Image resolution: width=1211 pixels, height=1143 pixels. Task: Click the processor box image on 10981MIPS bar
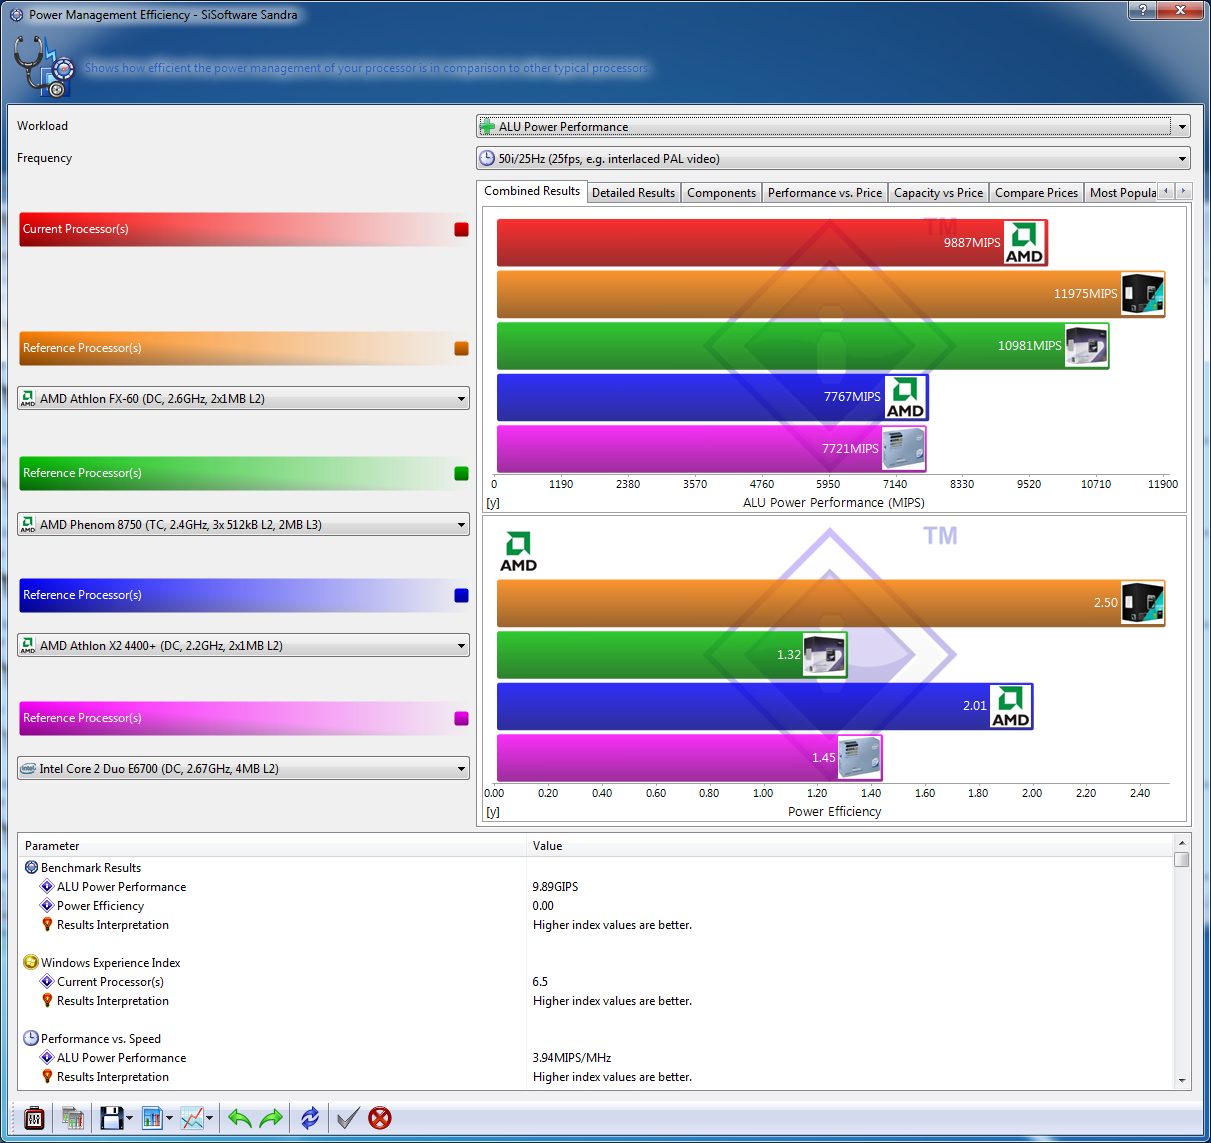click(x=1086, y=346)
